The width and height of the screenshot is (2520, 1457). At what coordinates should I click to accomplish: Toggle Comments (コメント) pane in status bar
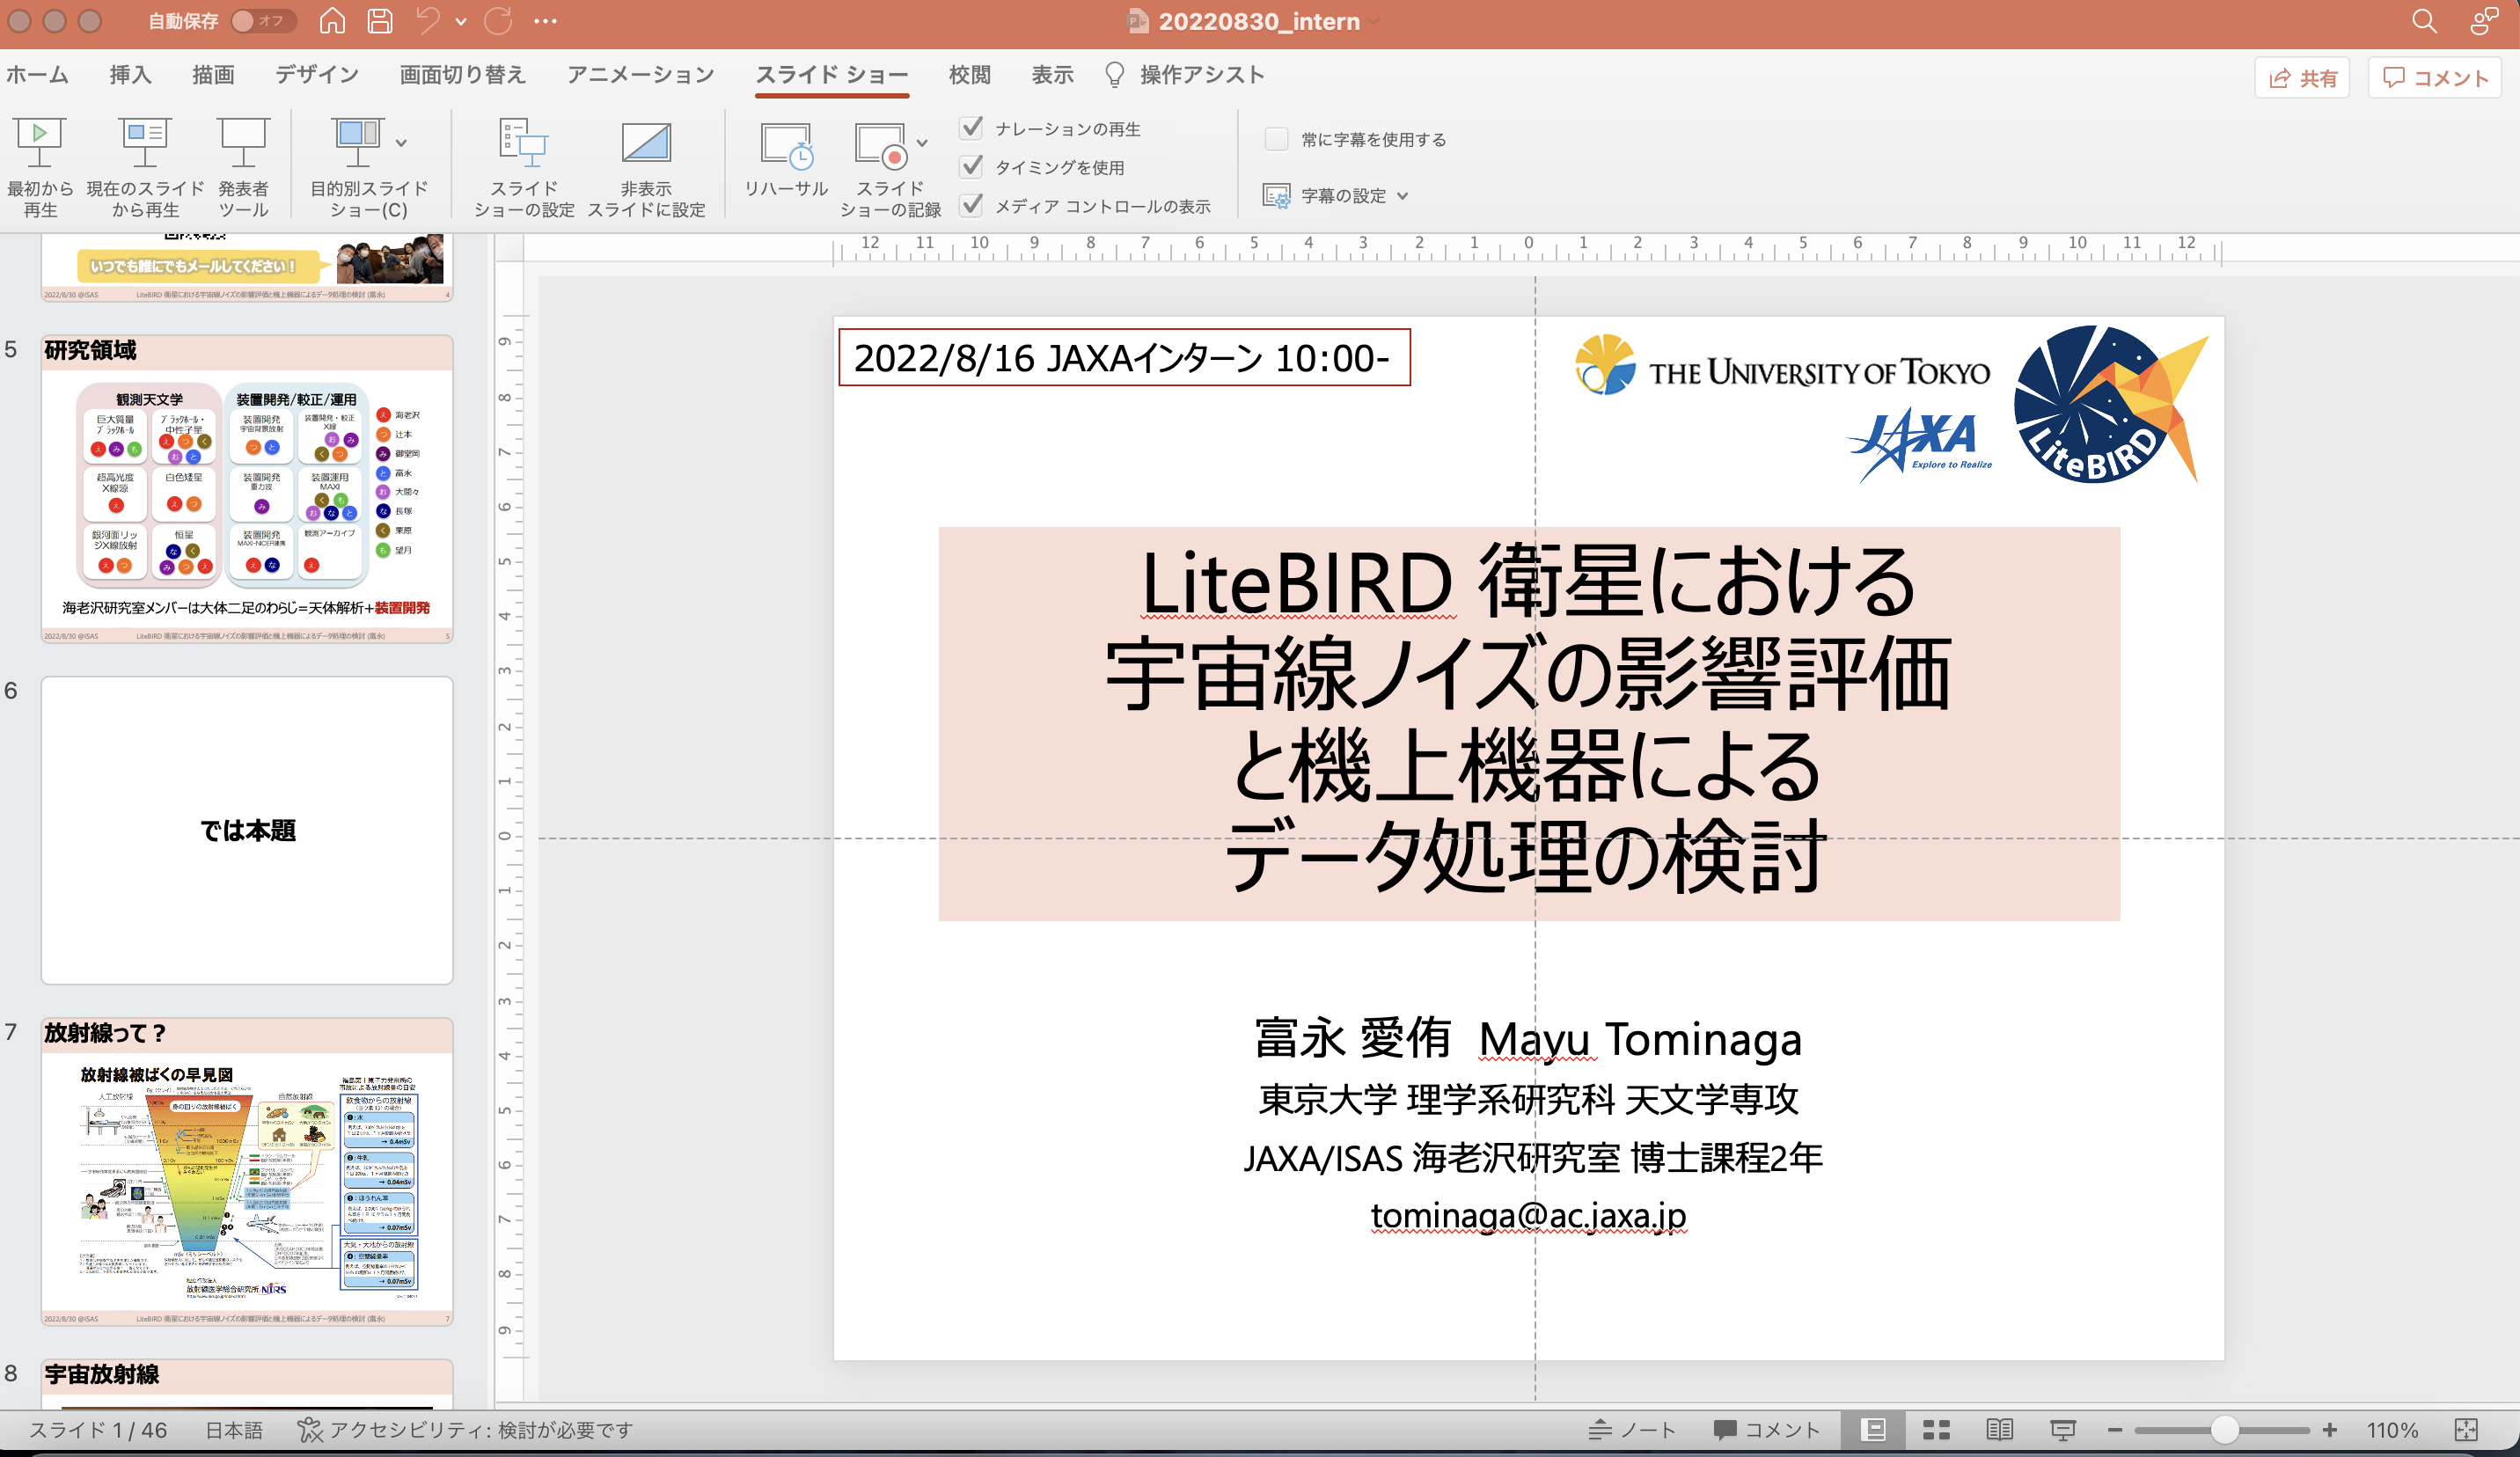[x=1766, y=1430]
